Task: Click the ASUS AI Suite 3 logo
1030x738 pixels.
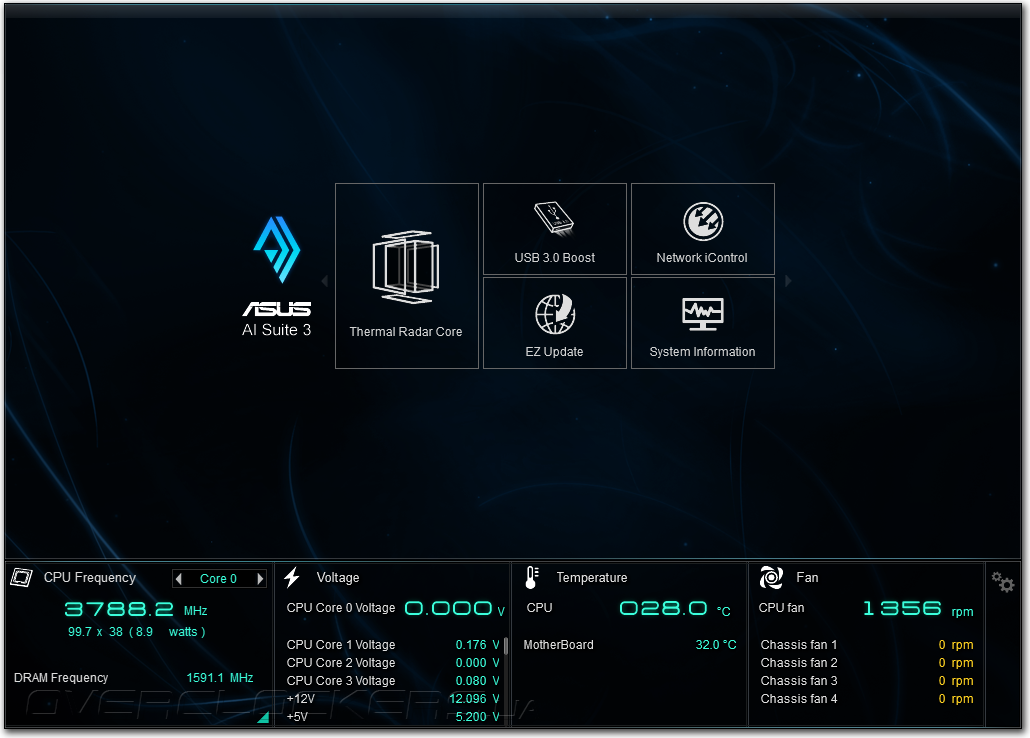Action: pyautogui.click(x=277, y=277)
